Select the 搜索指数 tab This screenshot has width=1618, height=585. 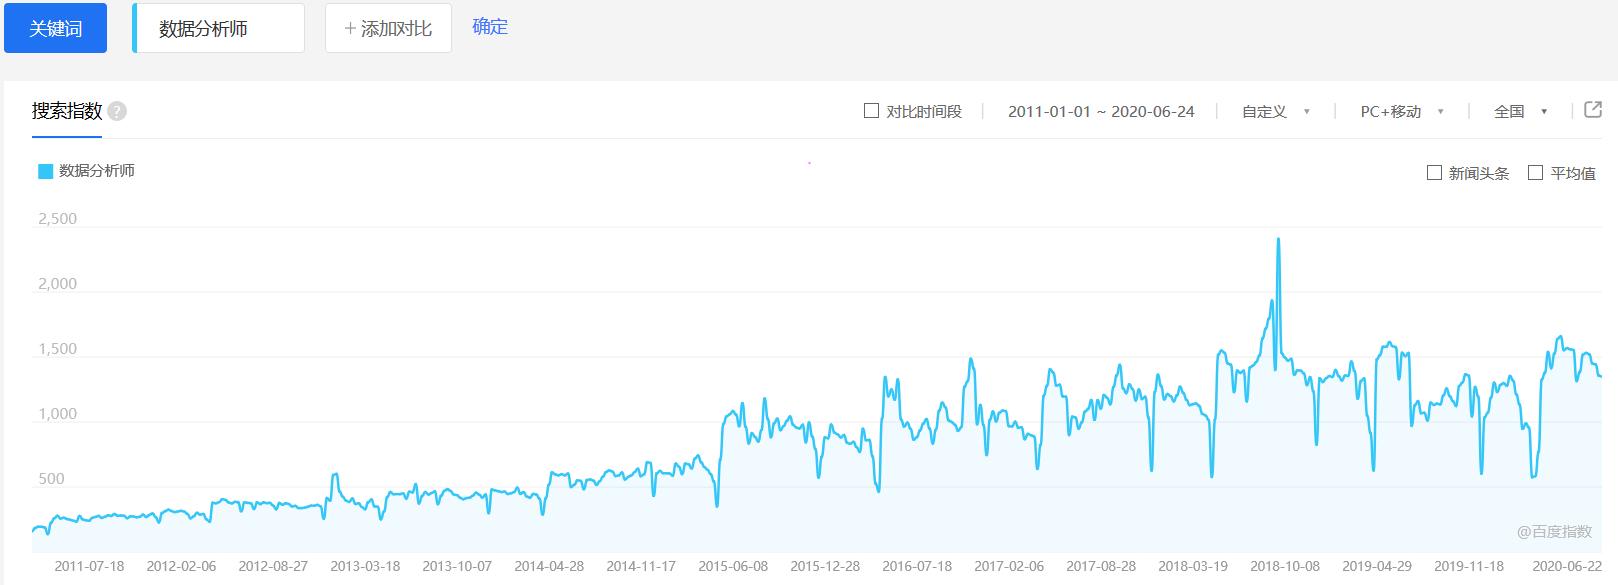click(x=66, y=111)
